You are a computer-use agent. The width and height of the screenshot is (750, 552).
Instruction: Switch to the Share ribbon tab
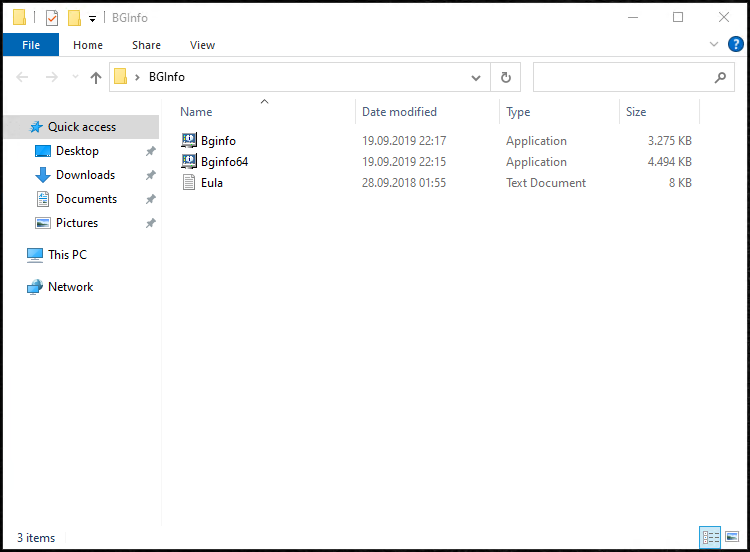(146, 45)
